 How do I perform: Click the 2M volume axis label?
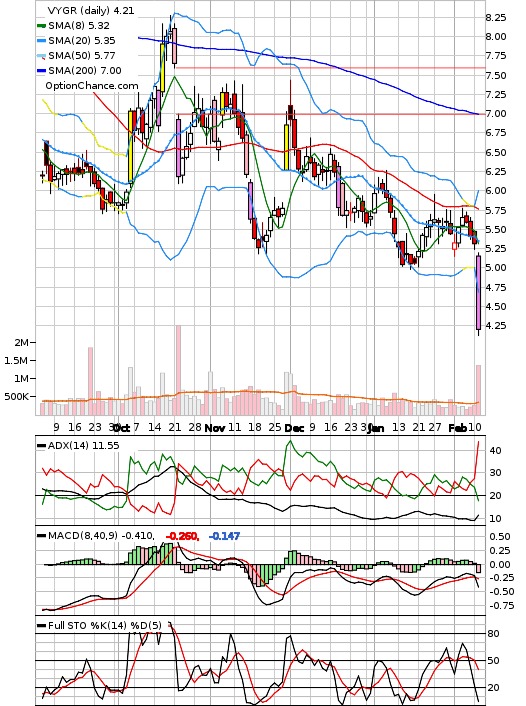tap(21, 343)
